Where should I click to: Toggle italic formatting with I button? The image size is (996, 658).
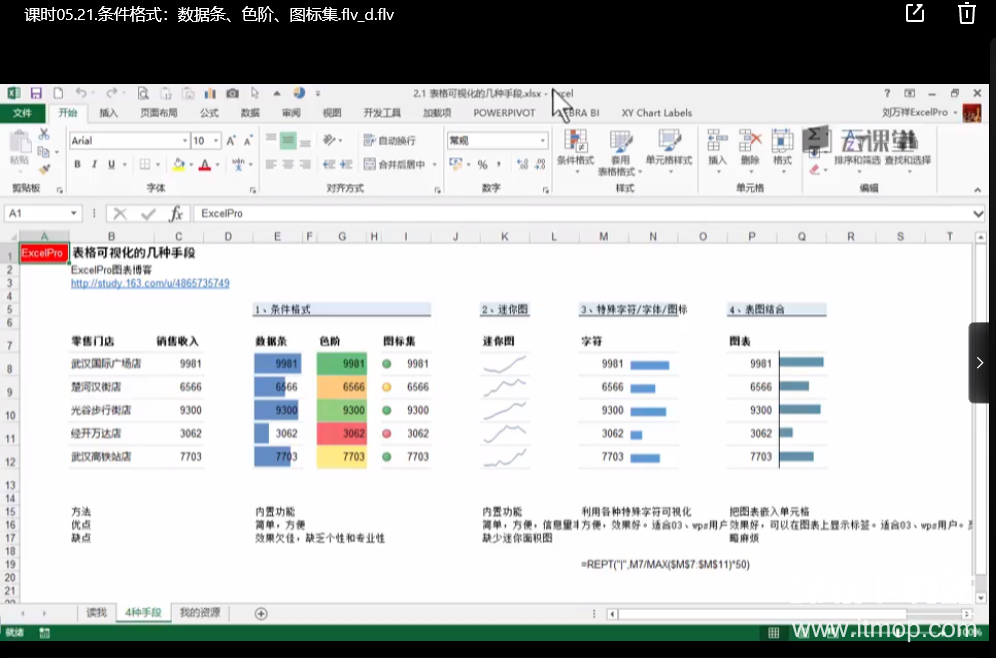[95, 164]
